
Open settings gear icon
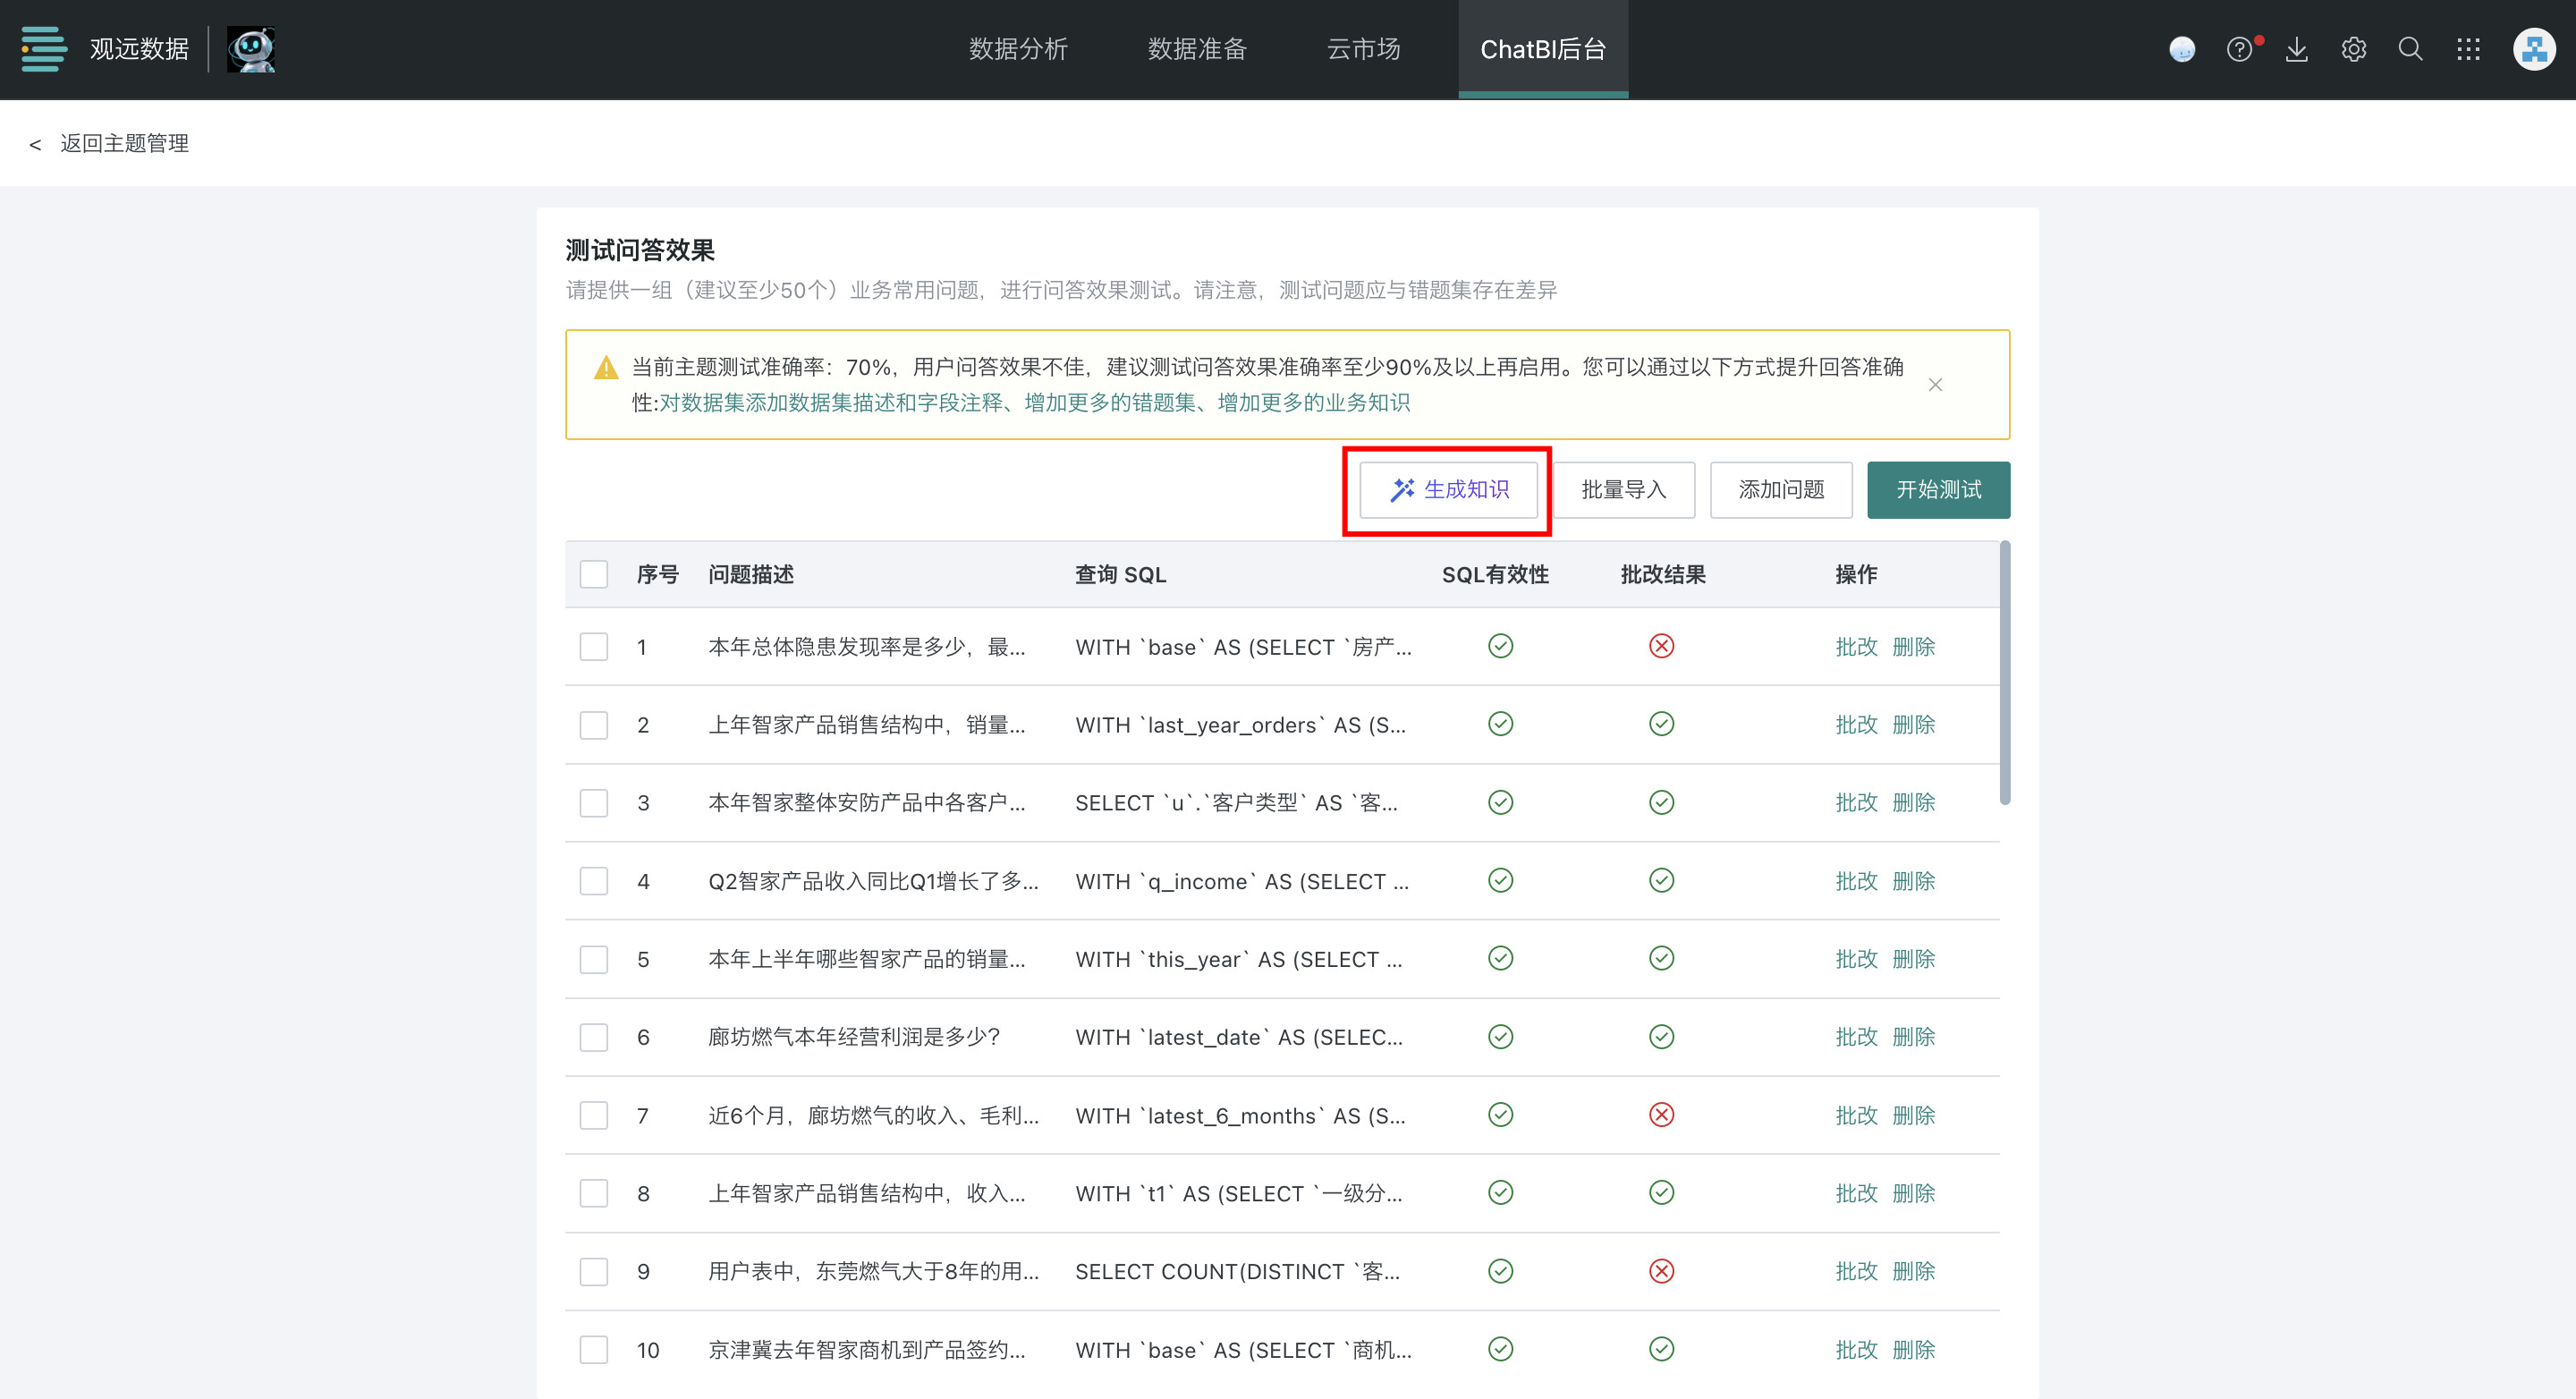coord(2354,49)
